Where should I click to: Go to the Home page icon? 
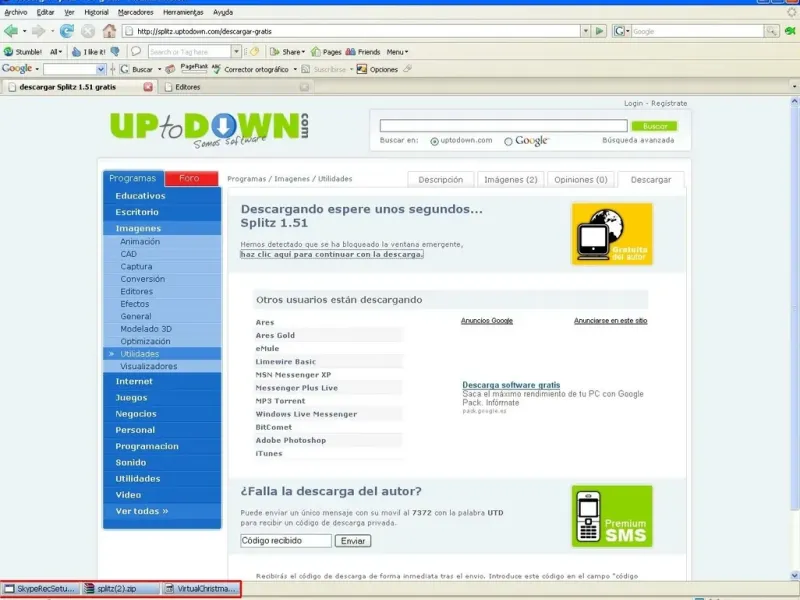(x=109, y=31)
